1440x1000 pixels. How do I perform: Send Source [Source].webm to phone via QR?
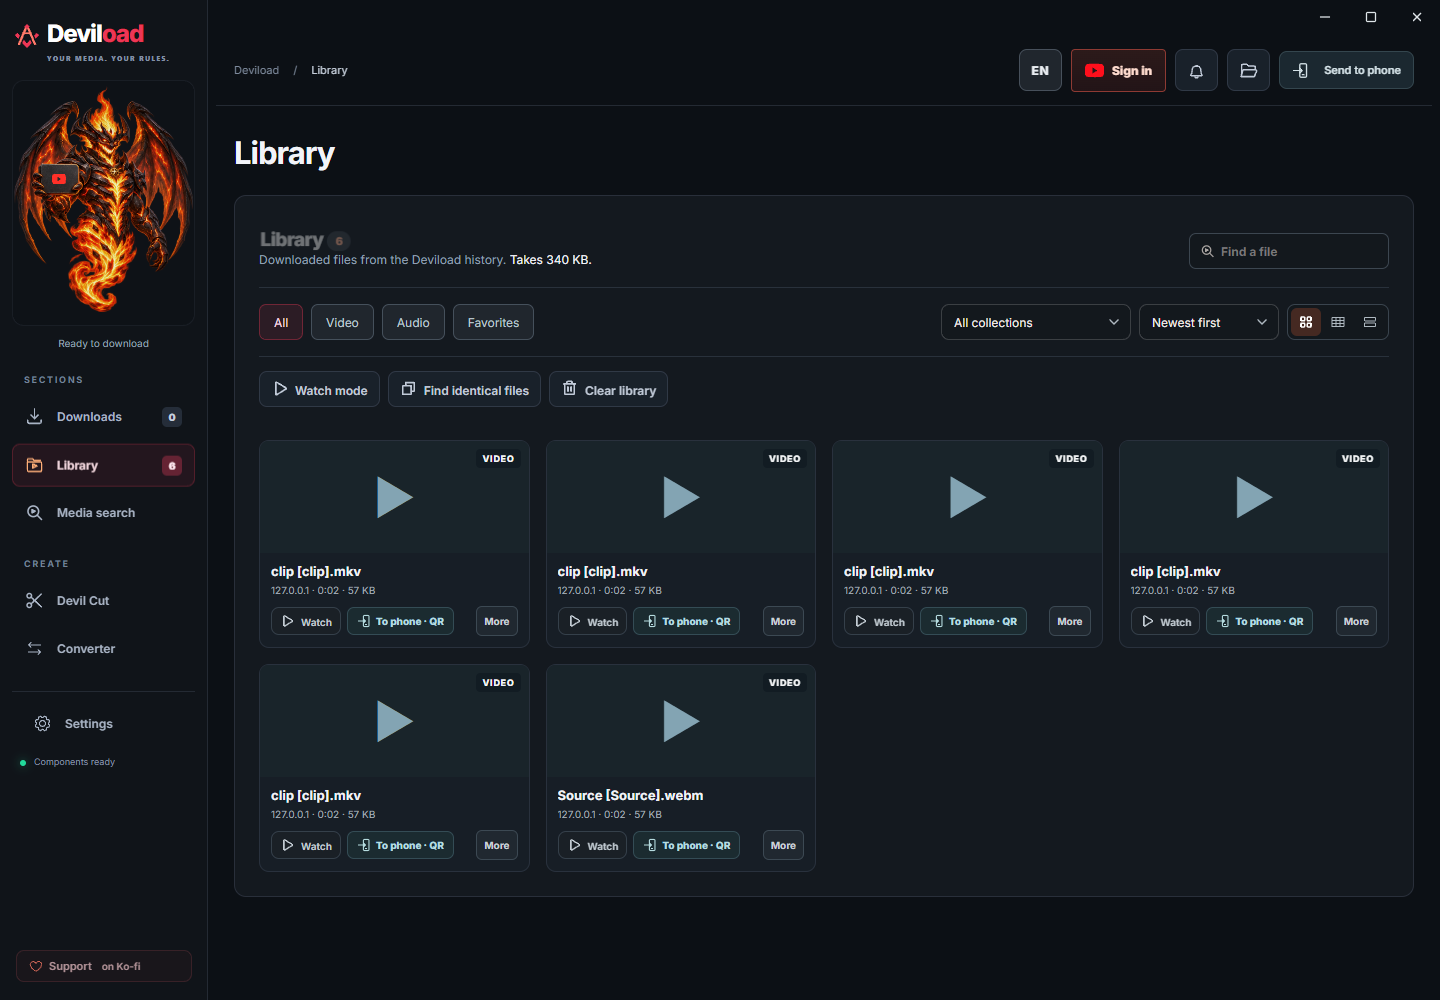point(687,845)
